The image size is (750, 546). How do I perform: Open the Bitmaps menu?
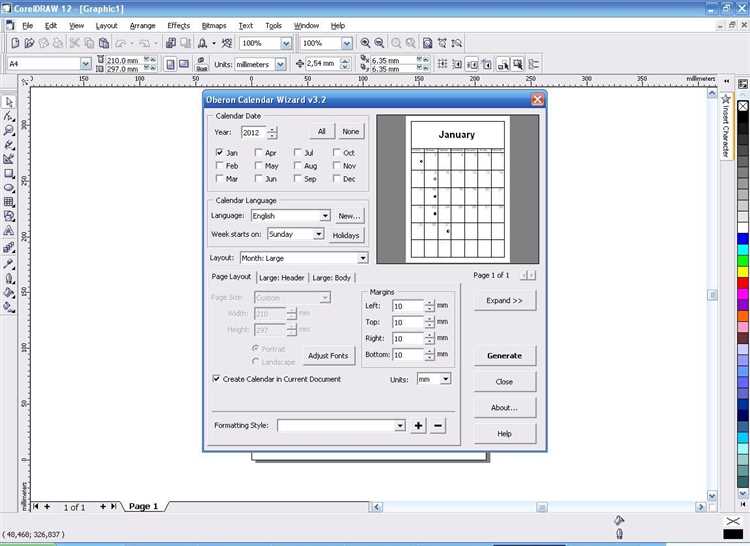click(214, 26)
